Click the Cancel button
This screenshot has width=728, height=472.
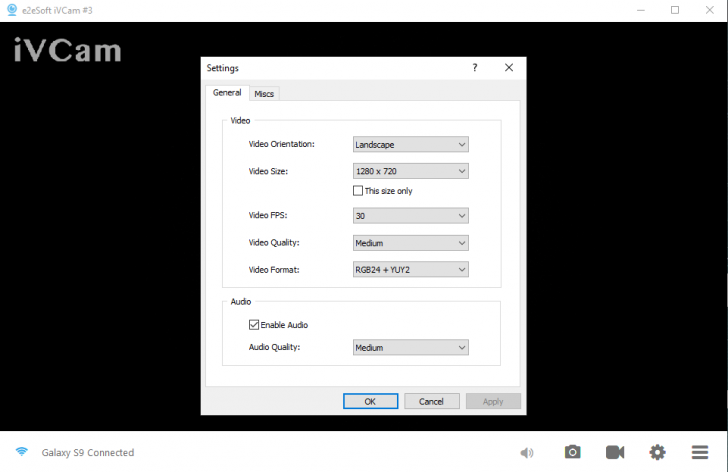(x=432, y=401)
